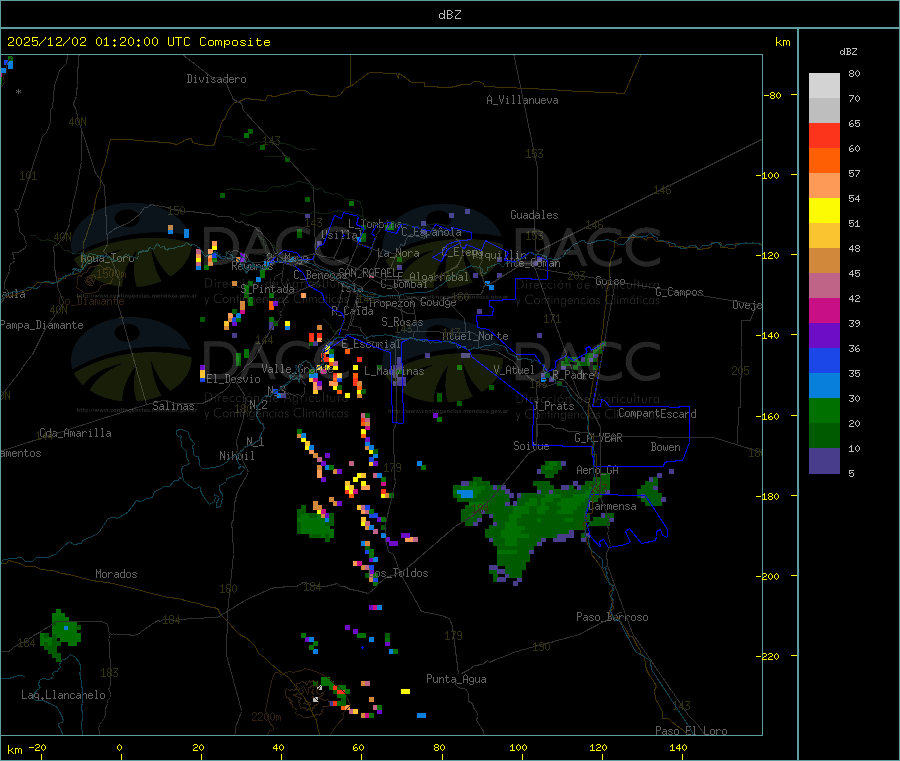900x761 pixels.
Task: Click the green echo at lower-left corner
Action: (x=59, y=634)
